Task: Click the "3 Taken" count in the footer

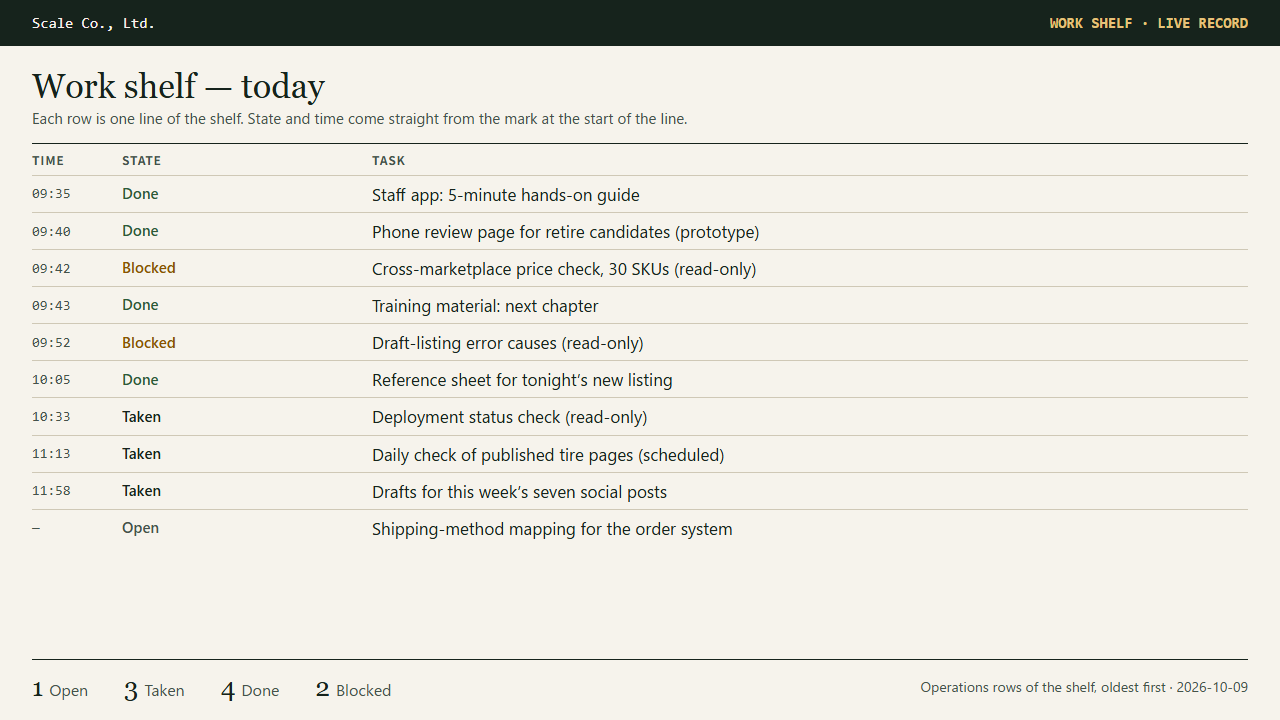Action: [x=154, y=690]
